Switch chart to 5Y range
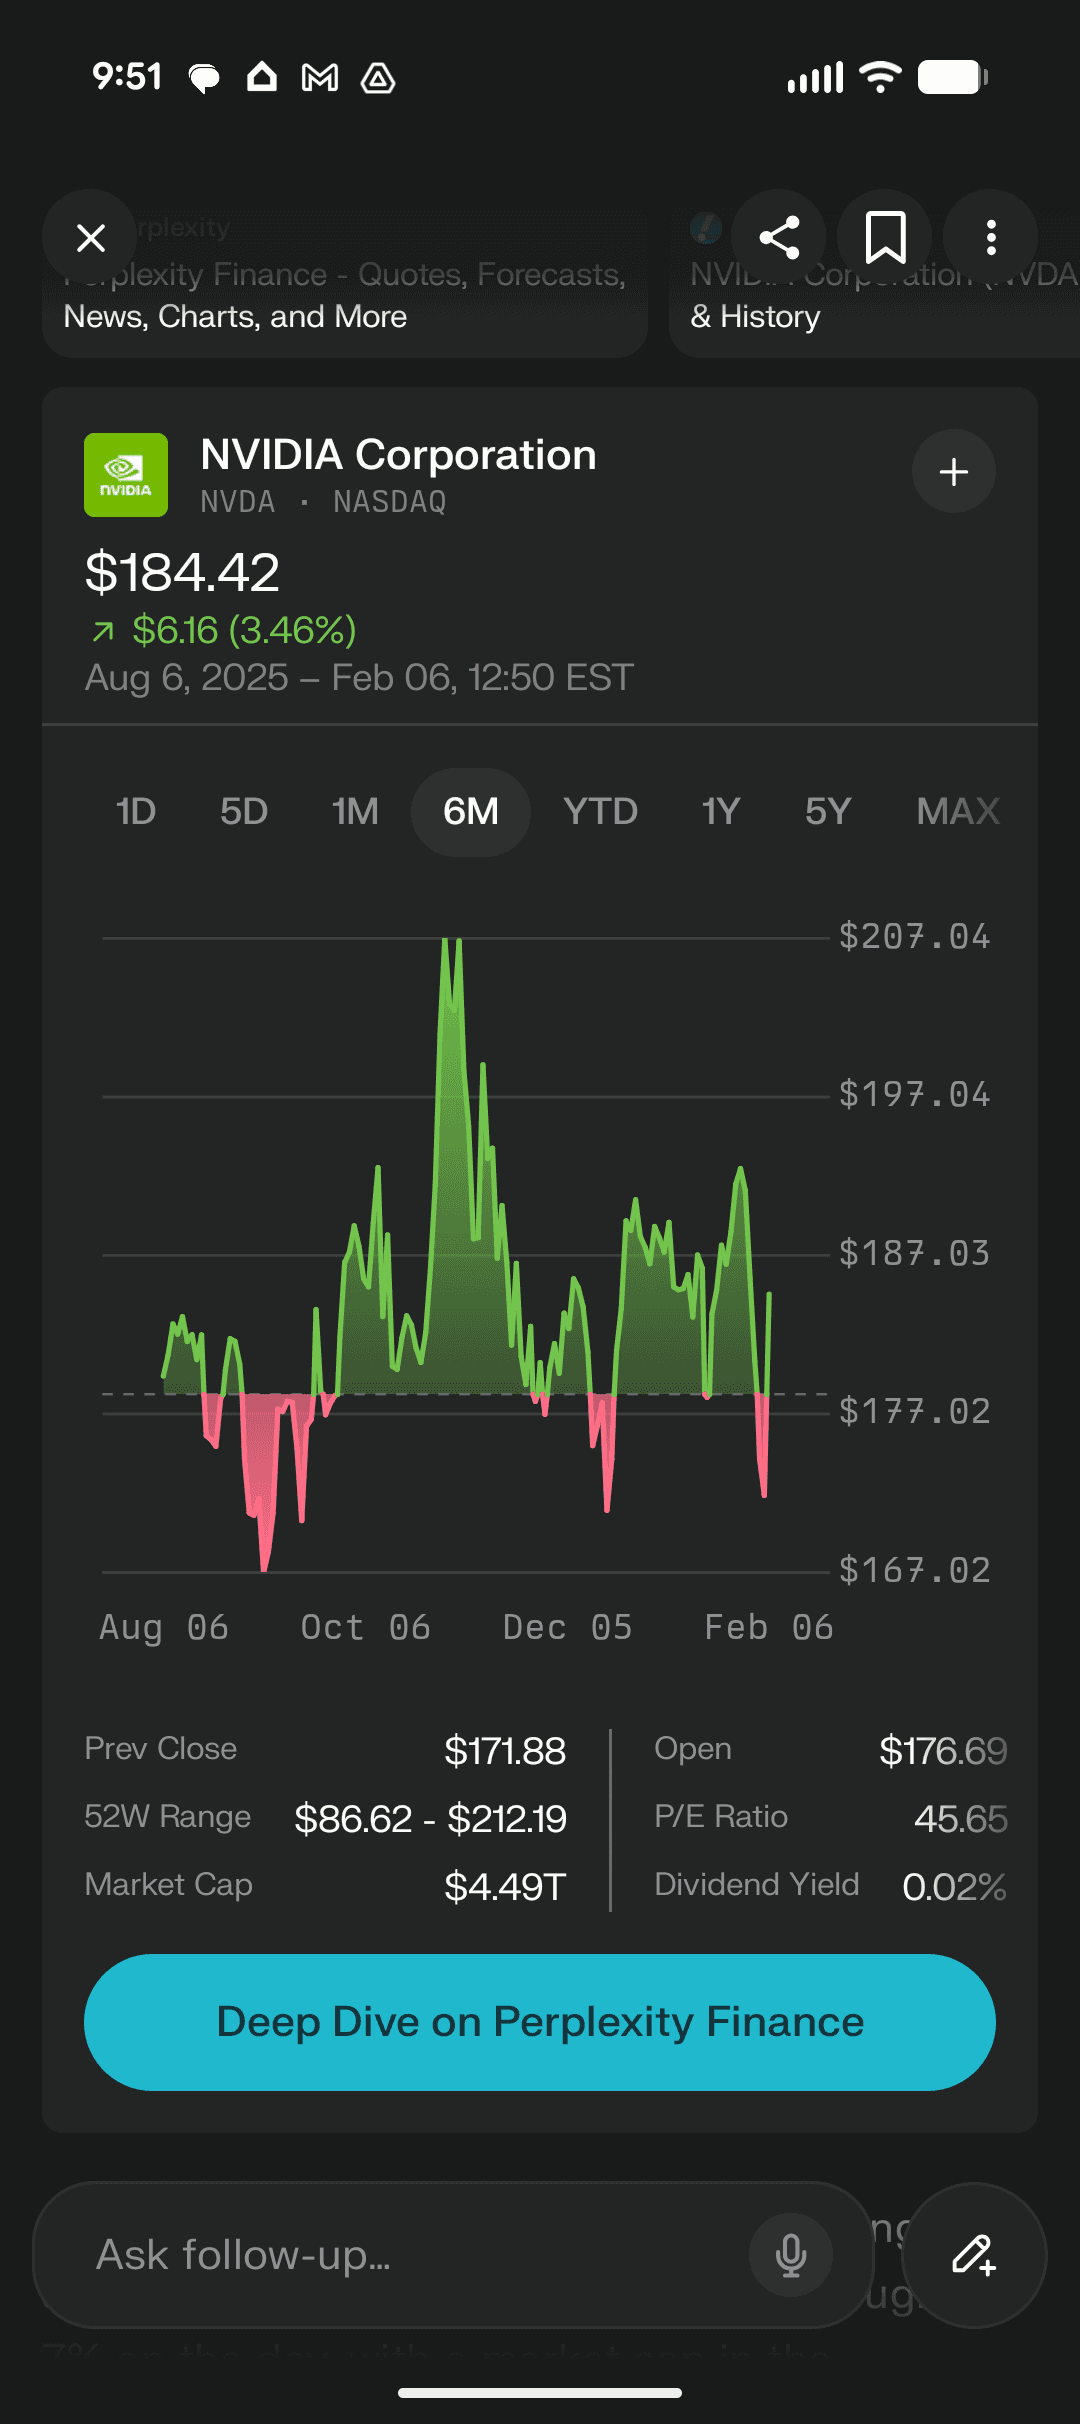The image size is (1080, 2424). click(x=828, y=812)
